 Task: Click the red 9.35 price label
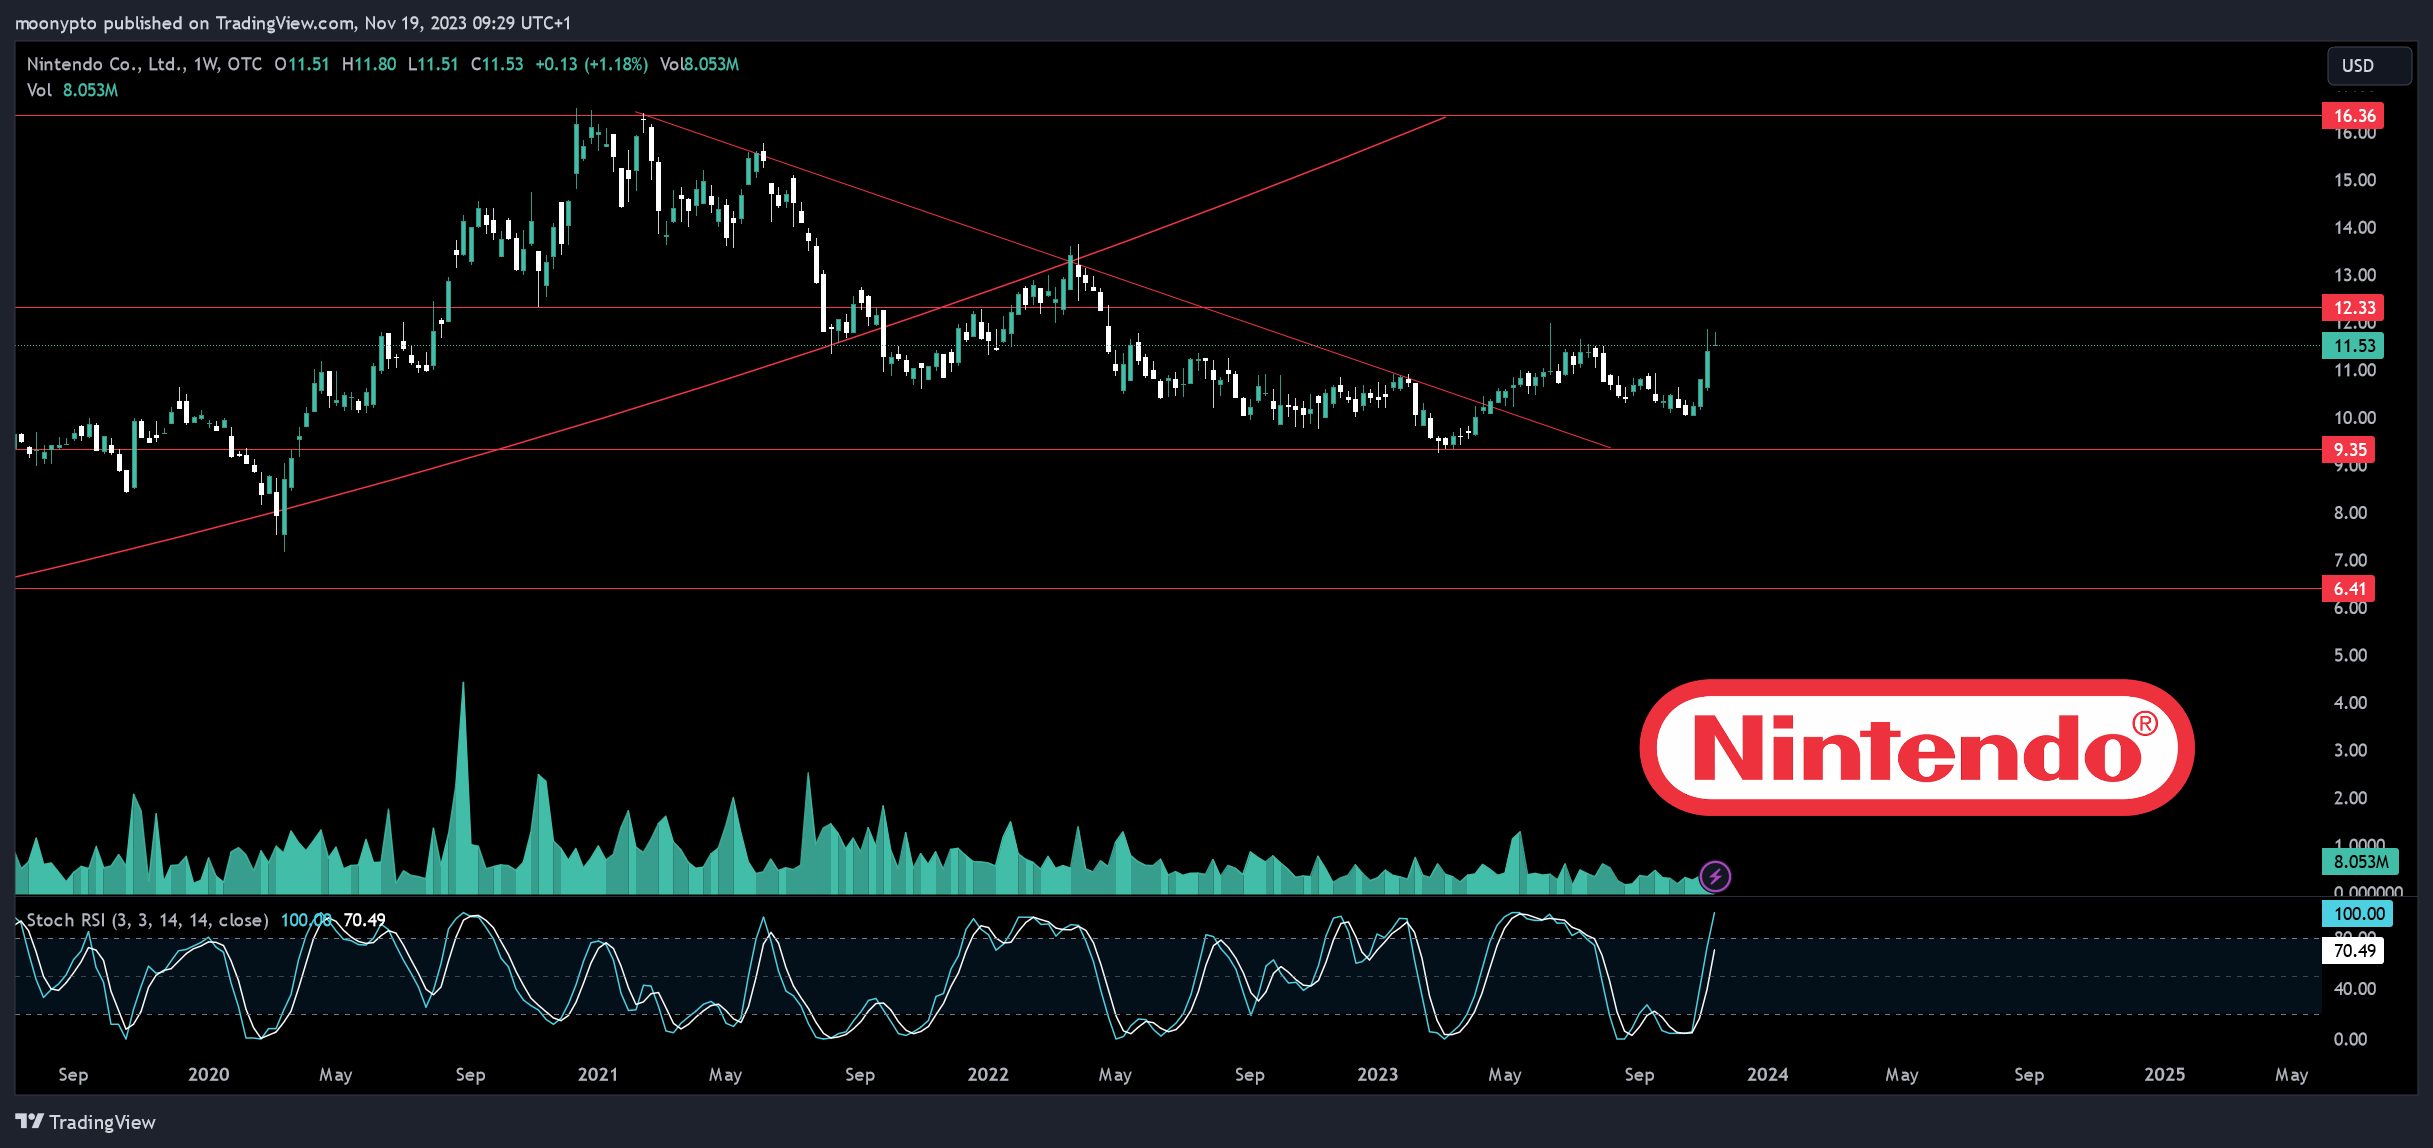point(2348,450)
